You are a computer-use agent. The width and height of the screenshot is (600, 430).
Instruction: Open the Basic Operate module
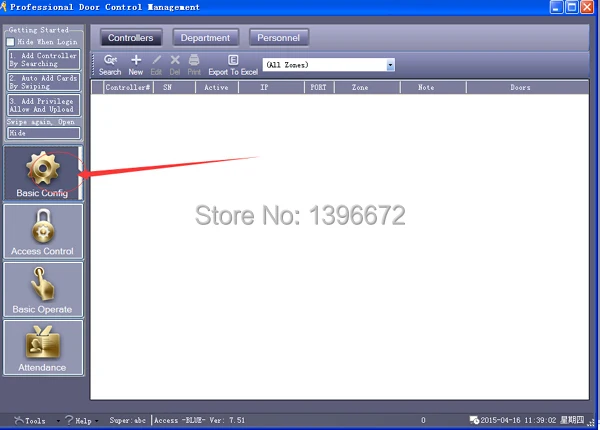coord(43,290)
